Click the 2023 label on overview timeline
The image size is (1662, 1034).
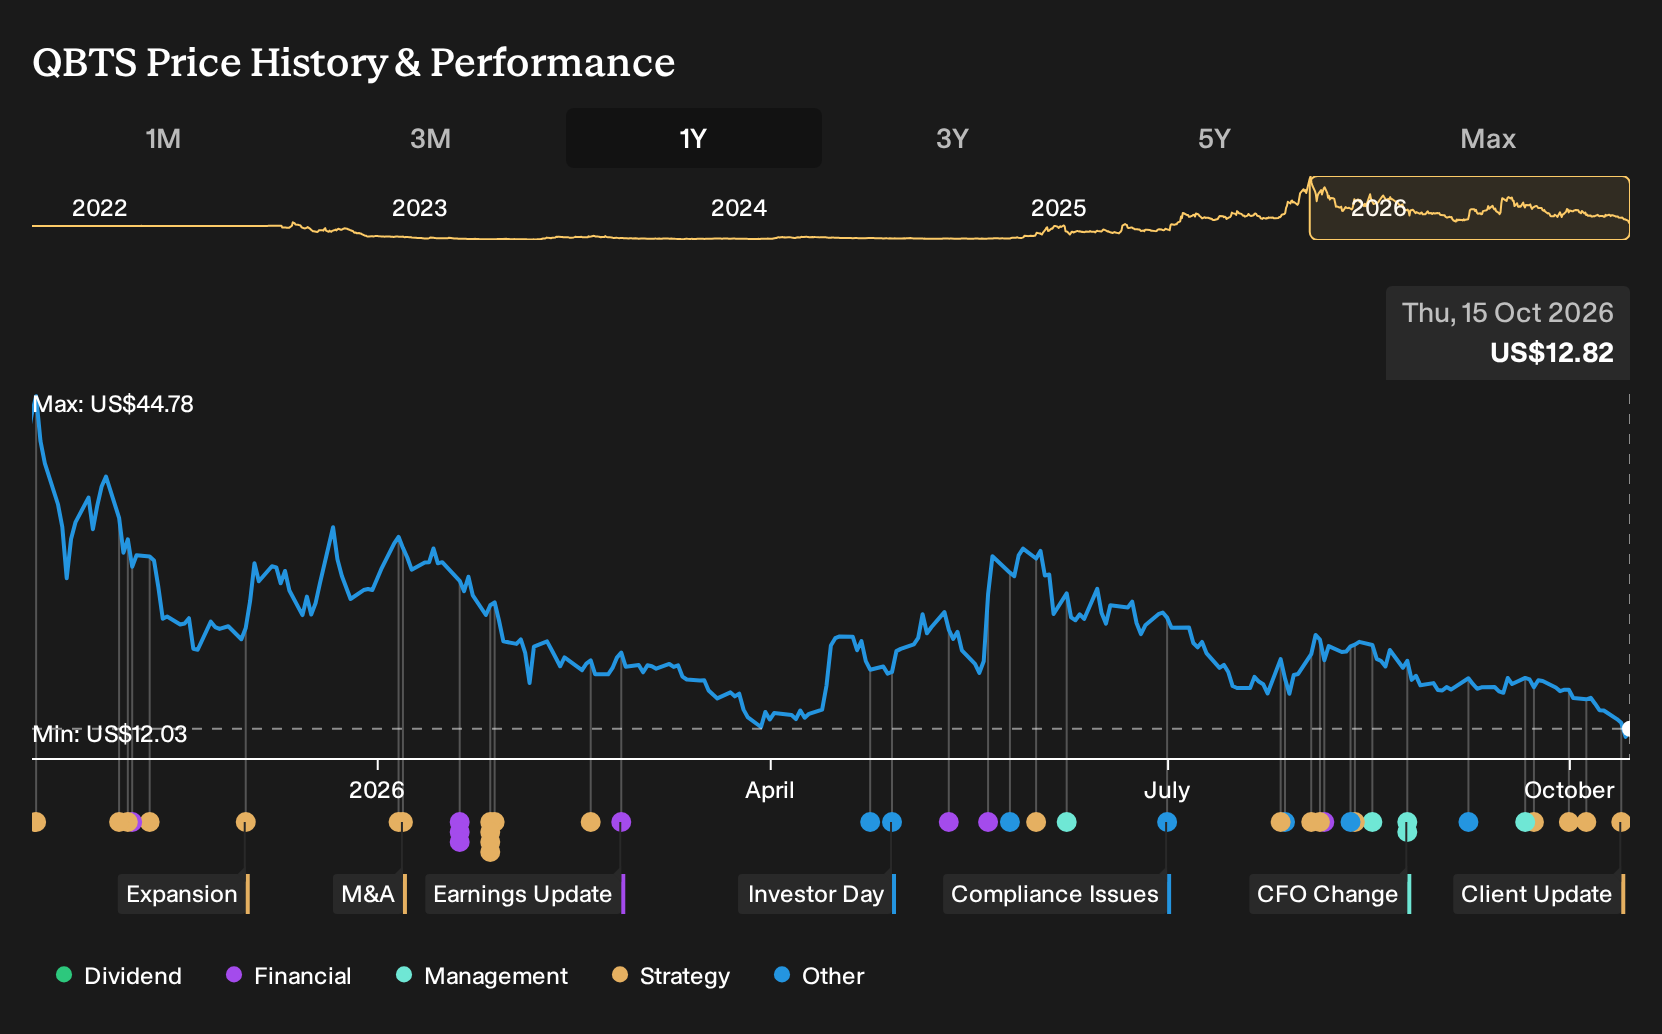(x=419, y=208)
